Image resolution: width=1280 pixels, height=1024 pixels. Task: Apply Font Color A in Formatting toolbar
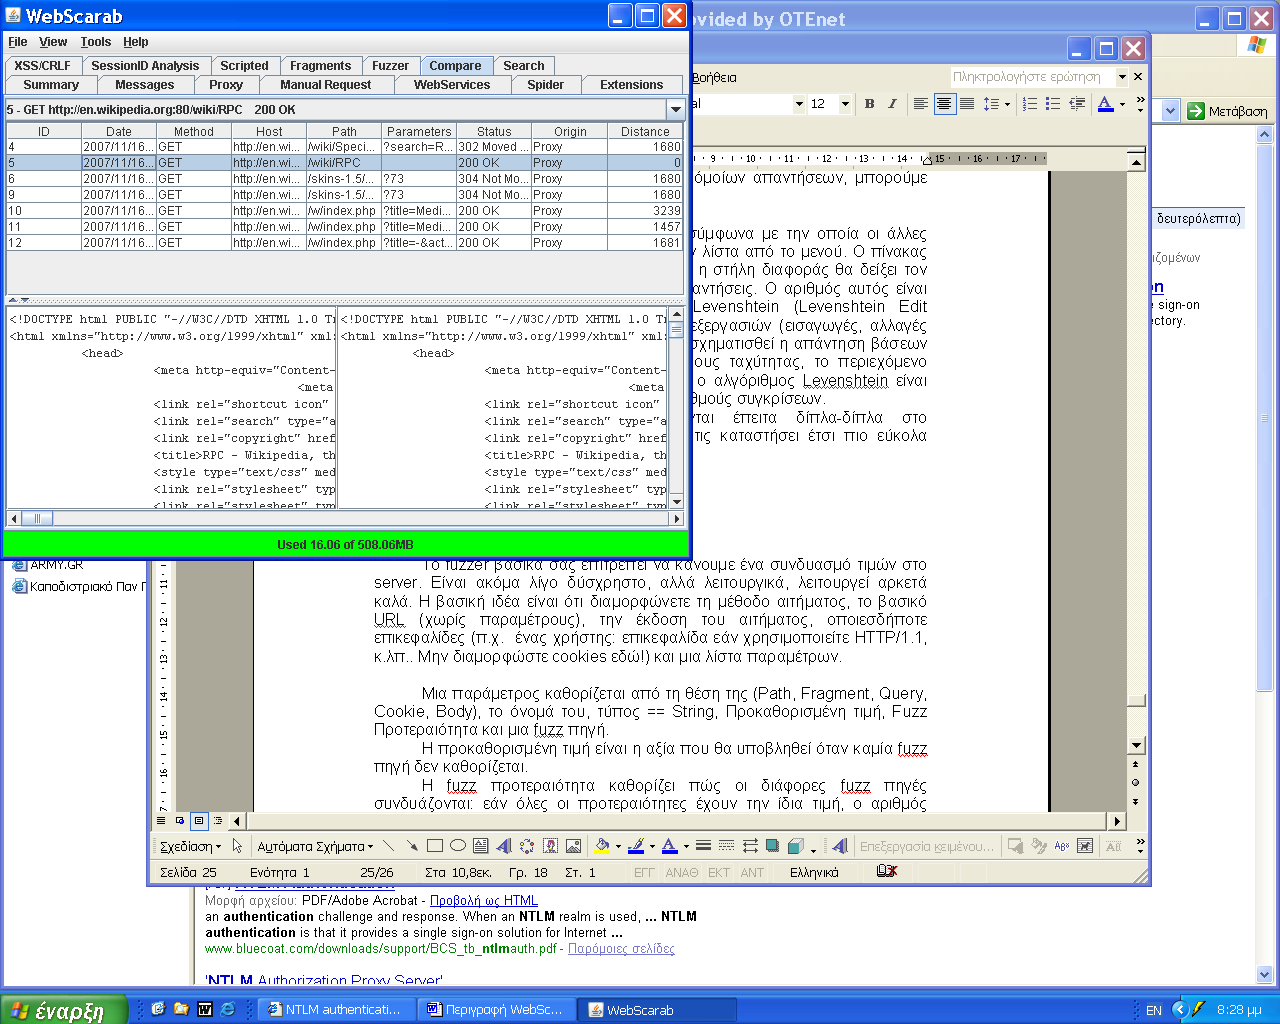pyautogui.click(x=1105, y=104)
